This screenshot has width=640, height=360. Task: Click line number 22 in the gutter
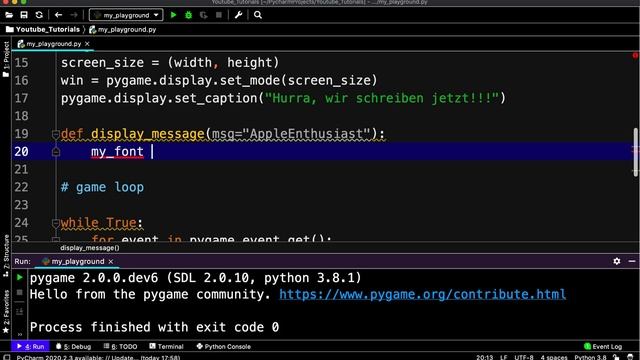point(21,187)
